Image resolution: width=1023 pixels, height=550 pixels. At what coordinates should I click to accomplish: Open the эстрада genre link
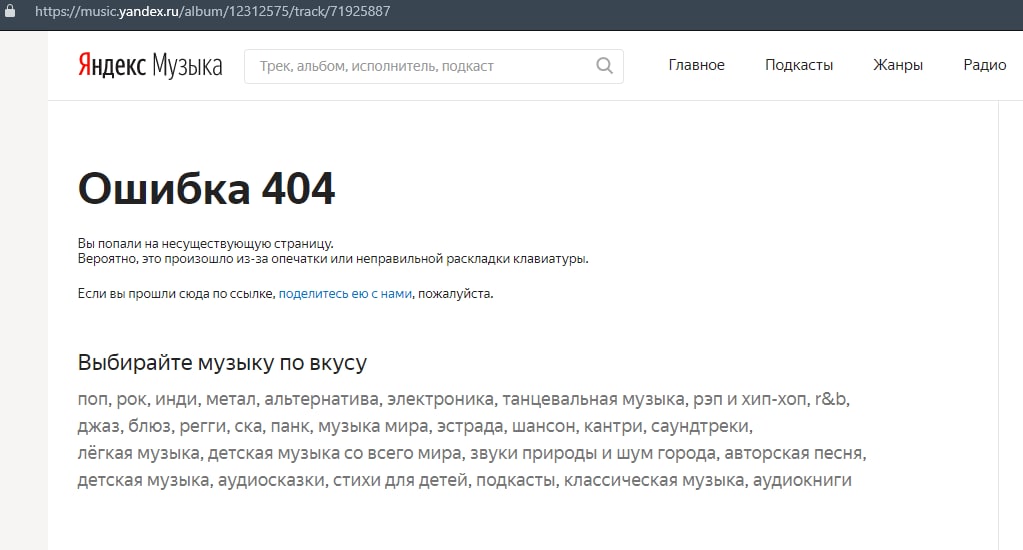(x=470, y=427)
